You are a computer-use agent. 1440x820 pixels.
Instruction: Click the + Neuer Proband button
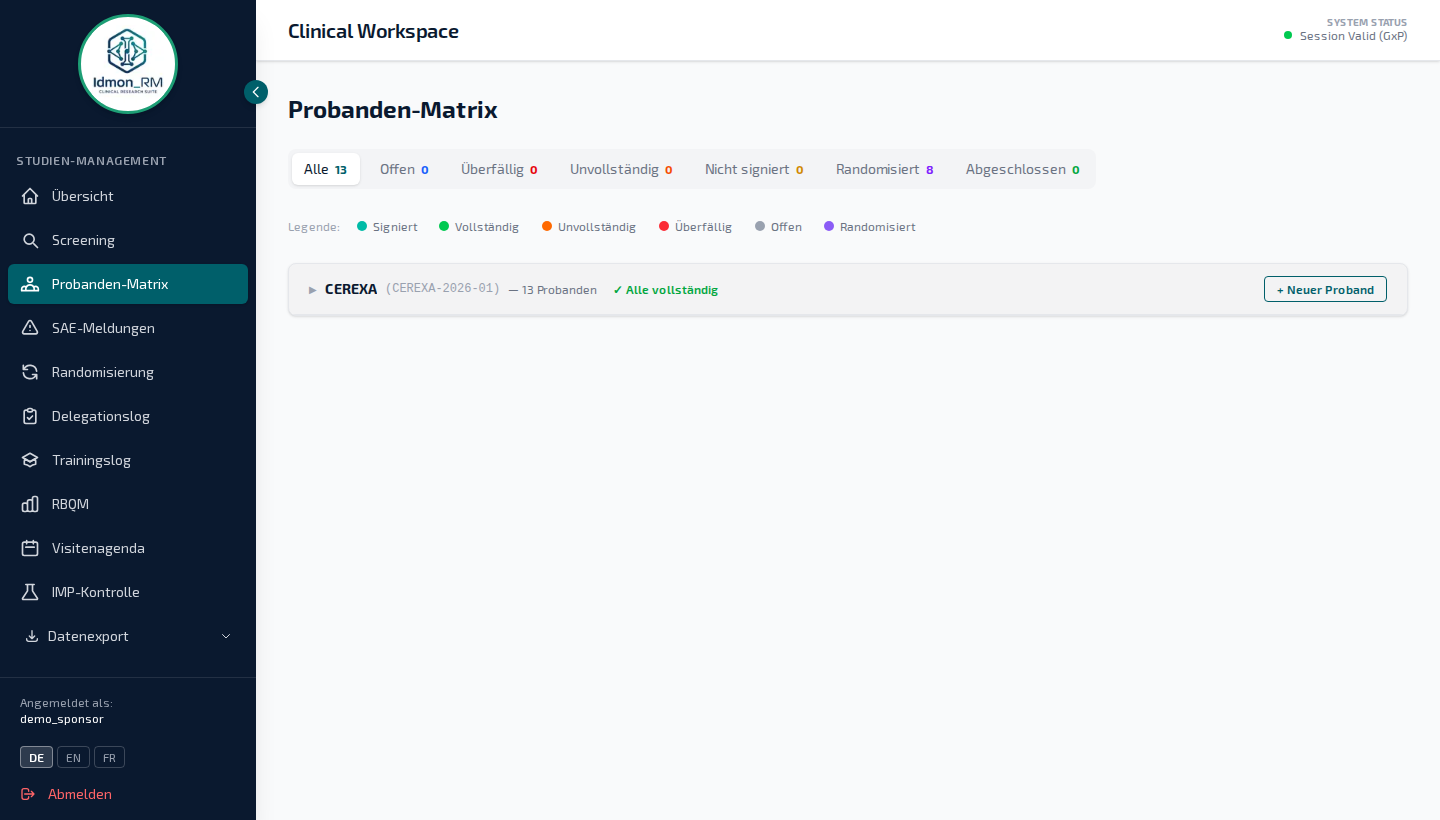[x=1325, y=289]
